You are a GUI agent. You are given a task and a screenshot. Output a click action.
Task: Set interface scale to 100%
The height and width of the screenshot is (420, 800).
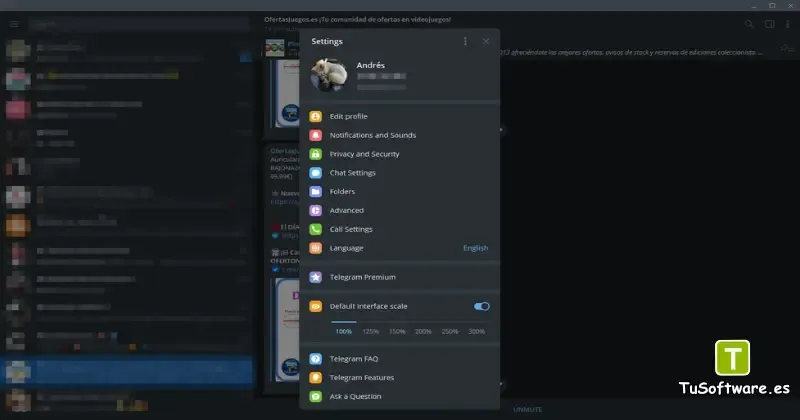coord(343,332)
